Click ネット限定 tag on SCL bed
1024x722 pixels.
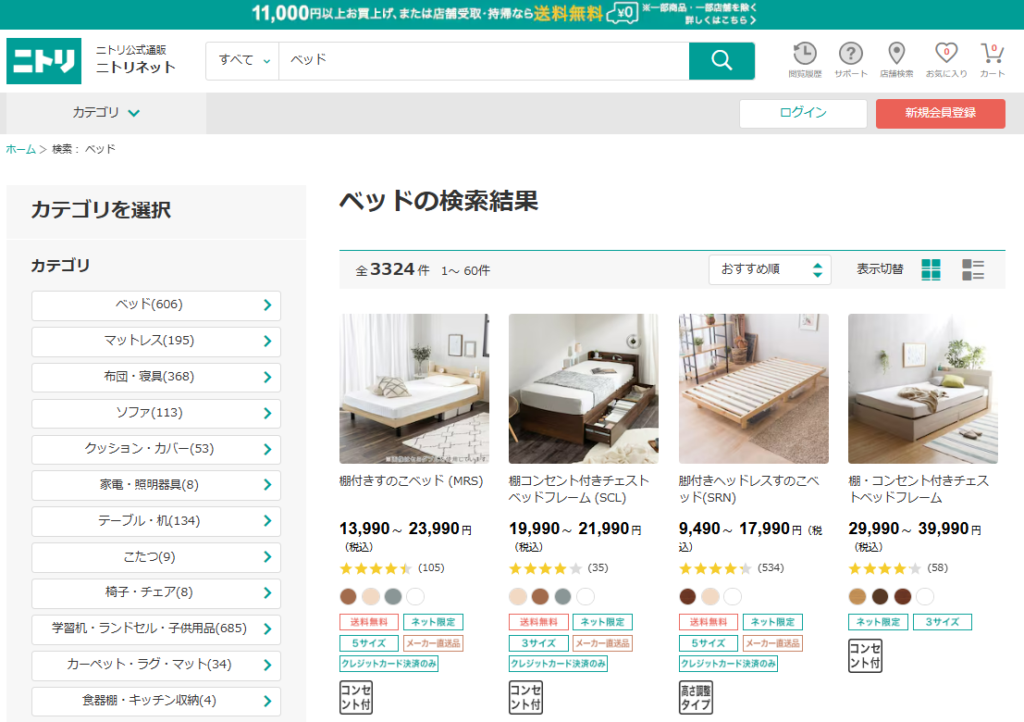(603, 622)
